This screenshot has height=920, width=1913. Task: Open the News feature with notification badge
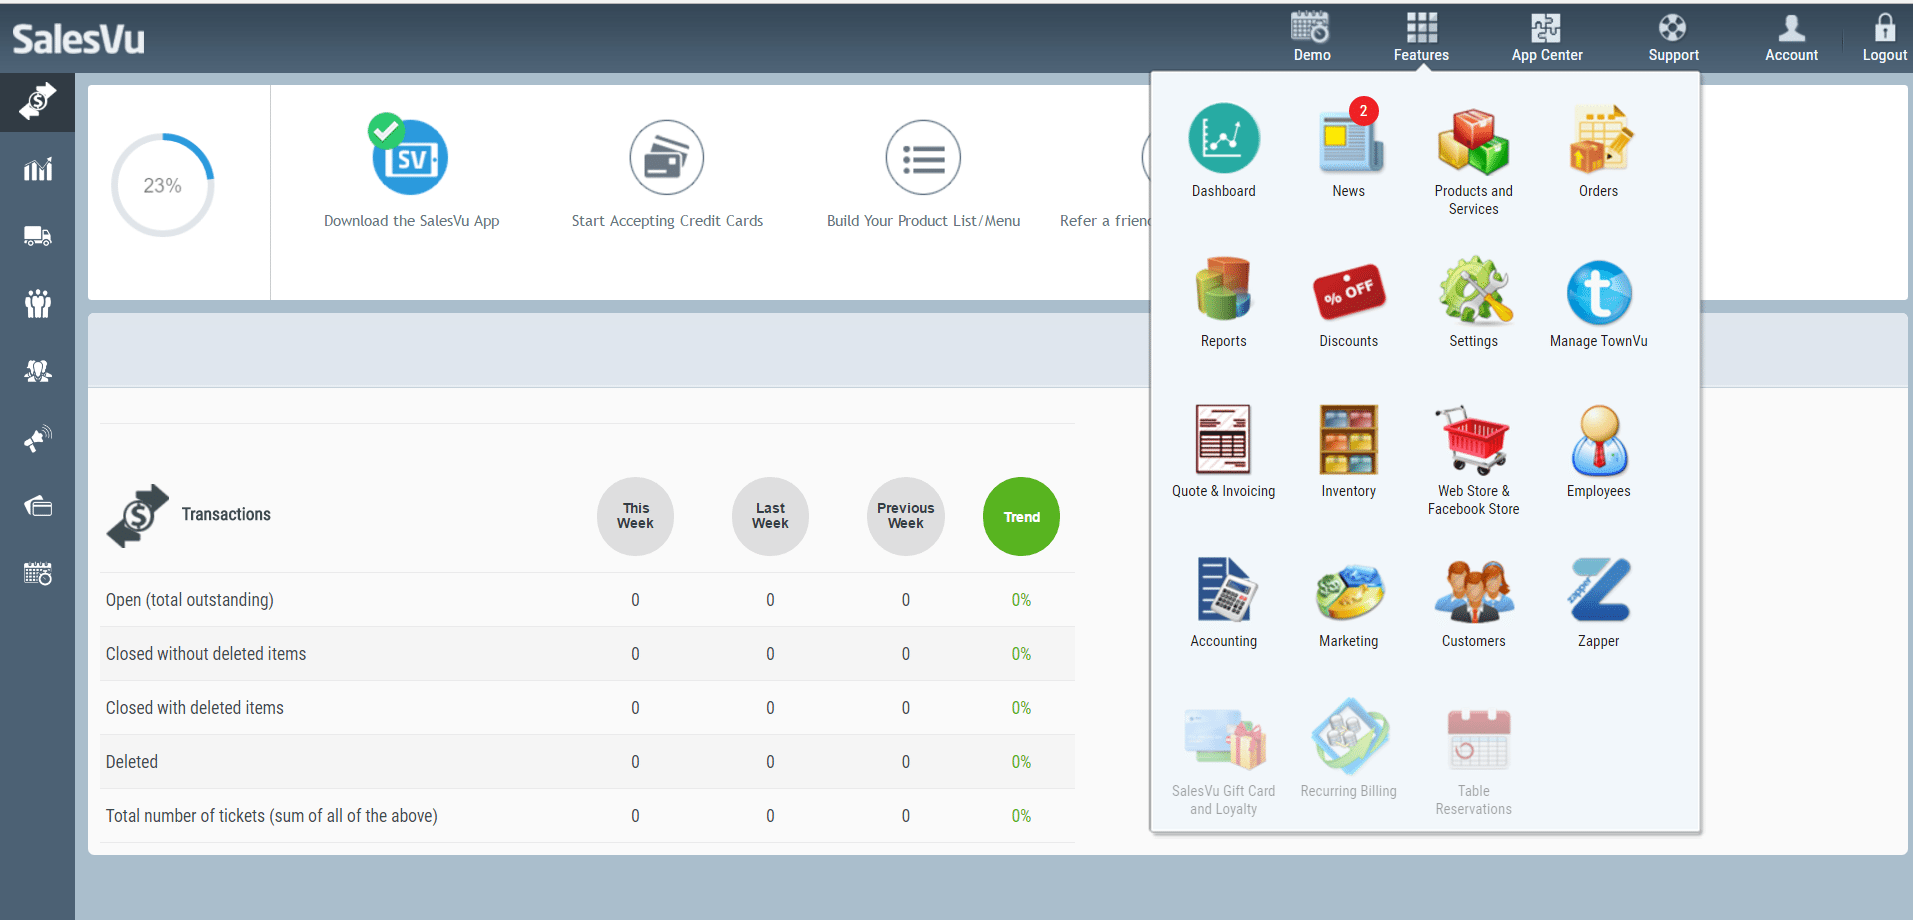[x=1349, y=139]
